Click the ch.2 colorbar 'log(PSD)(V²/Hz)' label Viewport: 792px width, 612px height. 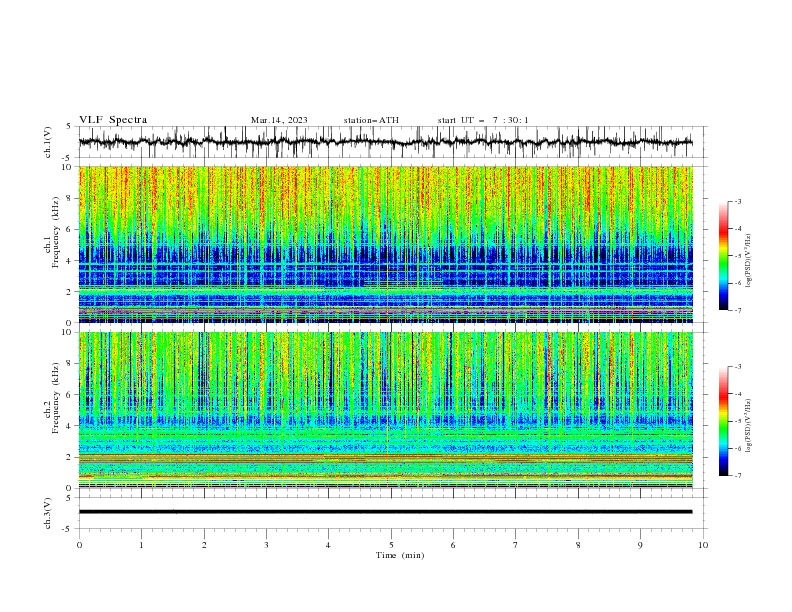(749, 425)
